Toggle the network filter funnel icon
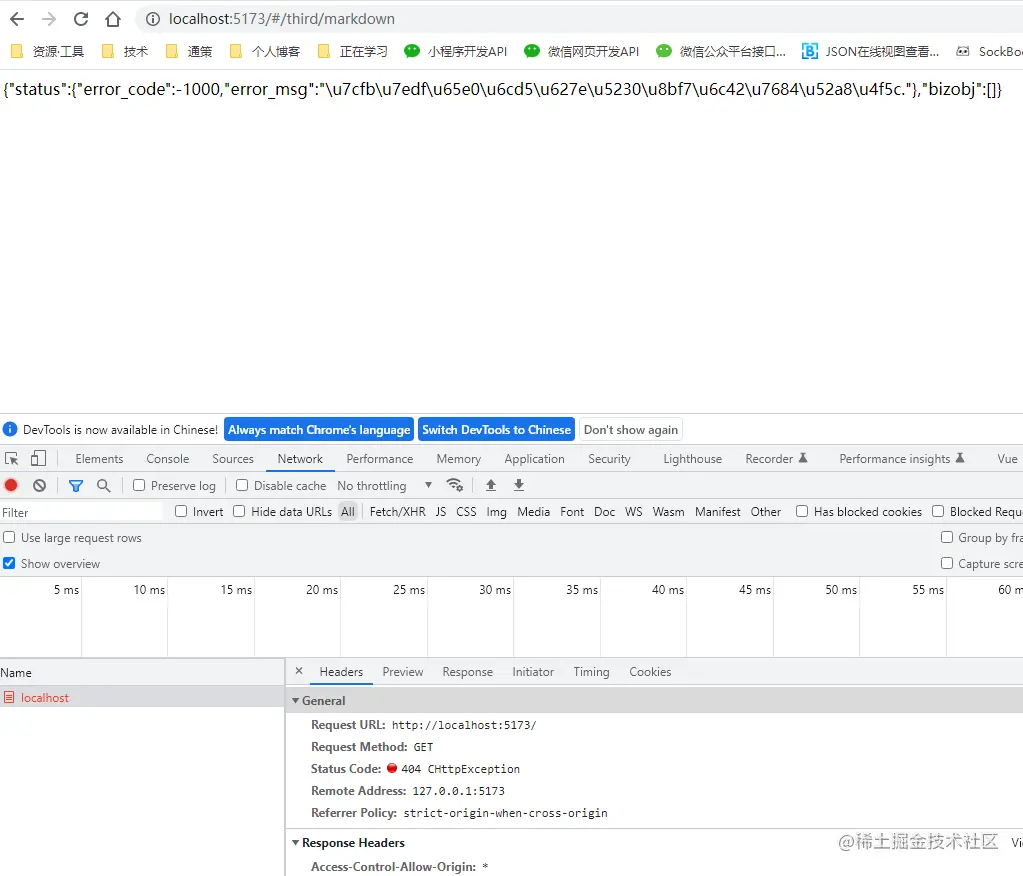Image resolution: width=1023 pixels, height=876 pixels. click(x=76, y=485)
